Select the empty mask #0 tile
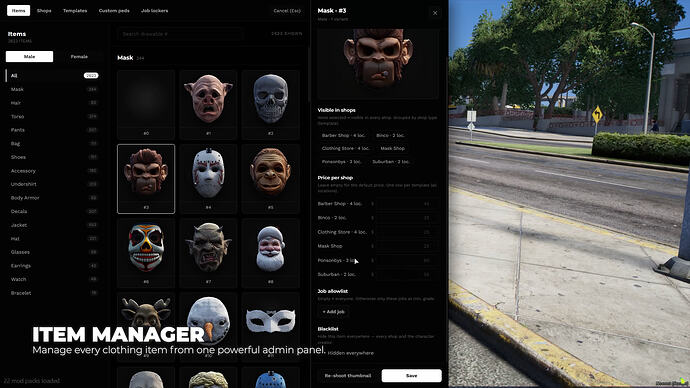The width and height of the screenshot is (690, 388). point(146,105)
